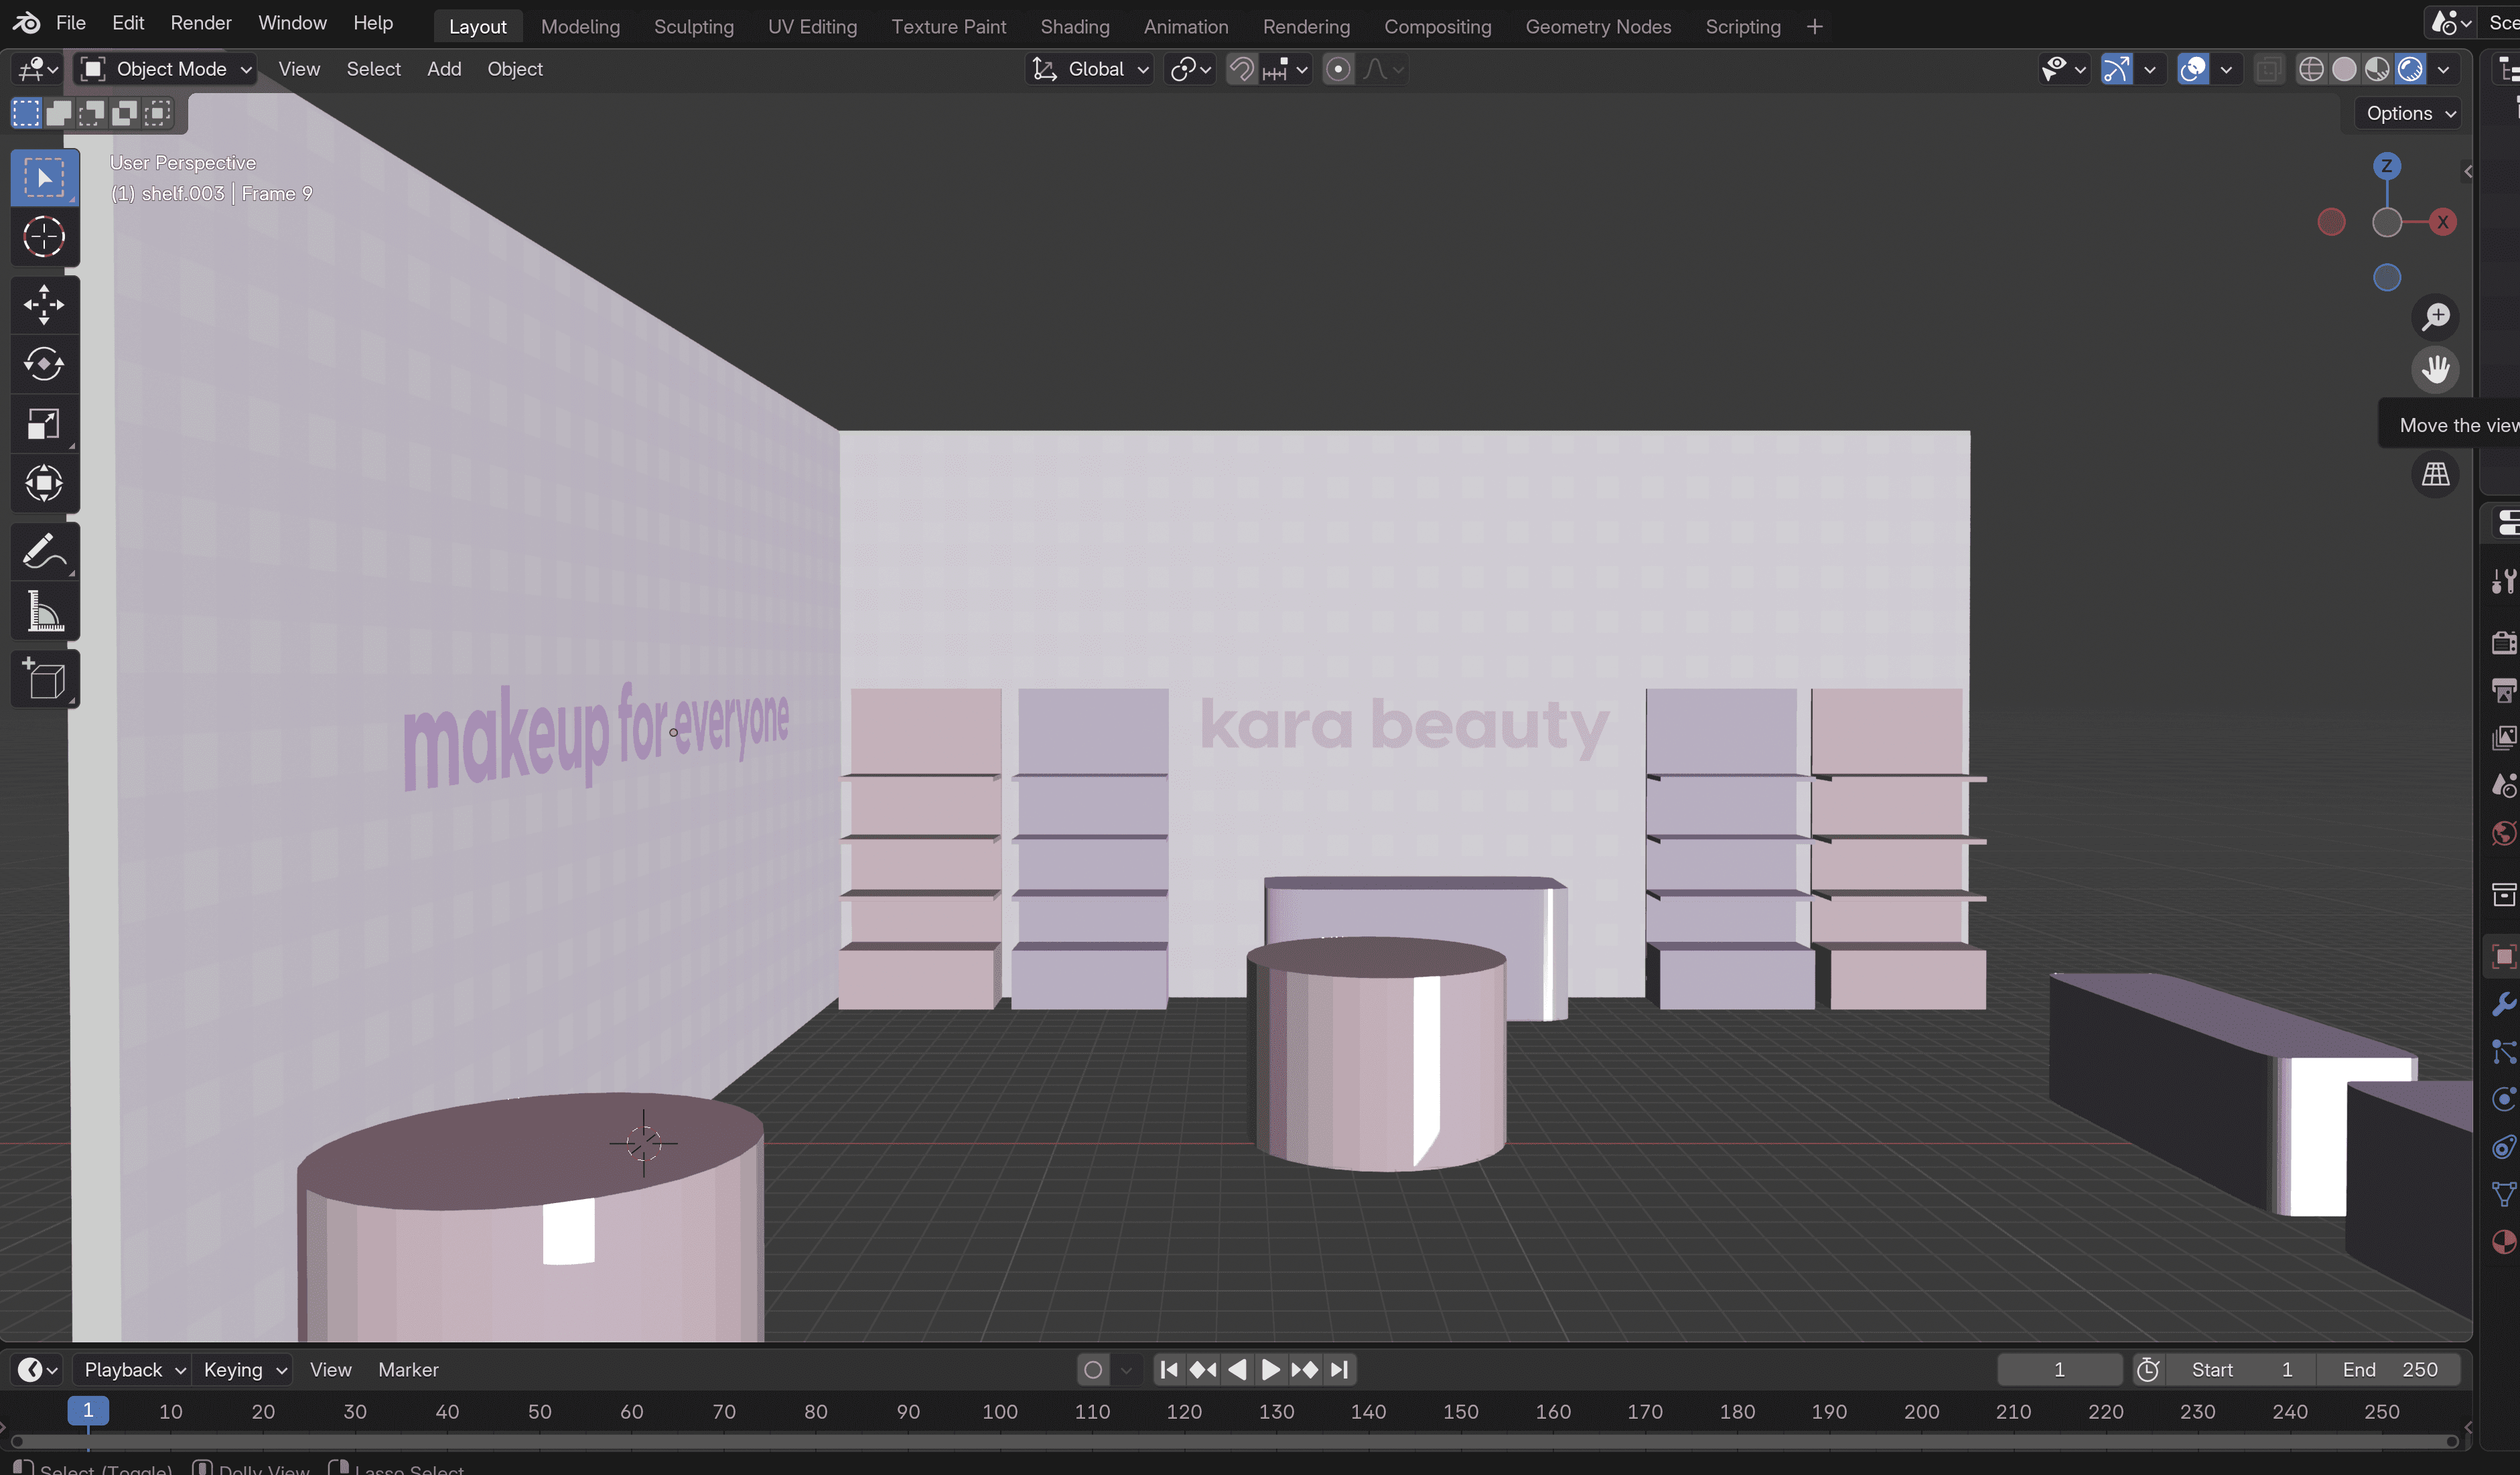This screenshot has height=1475, width=2520.
Task: Activate the Annotate pencil tool
Action: 44,551
